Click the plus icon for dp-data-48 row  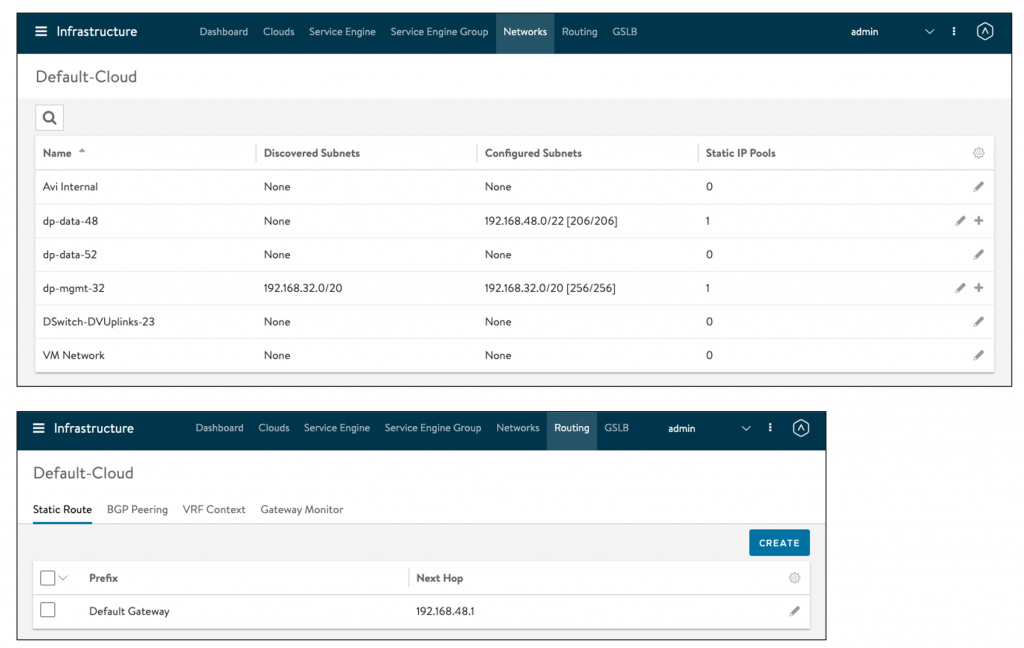979,221
